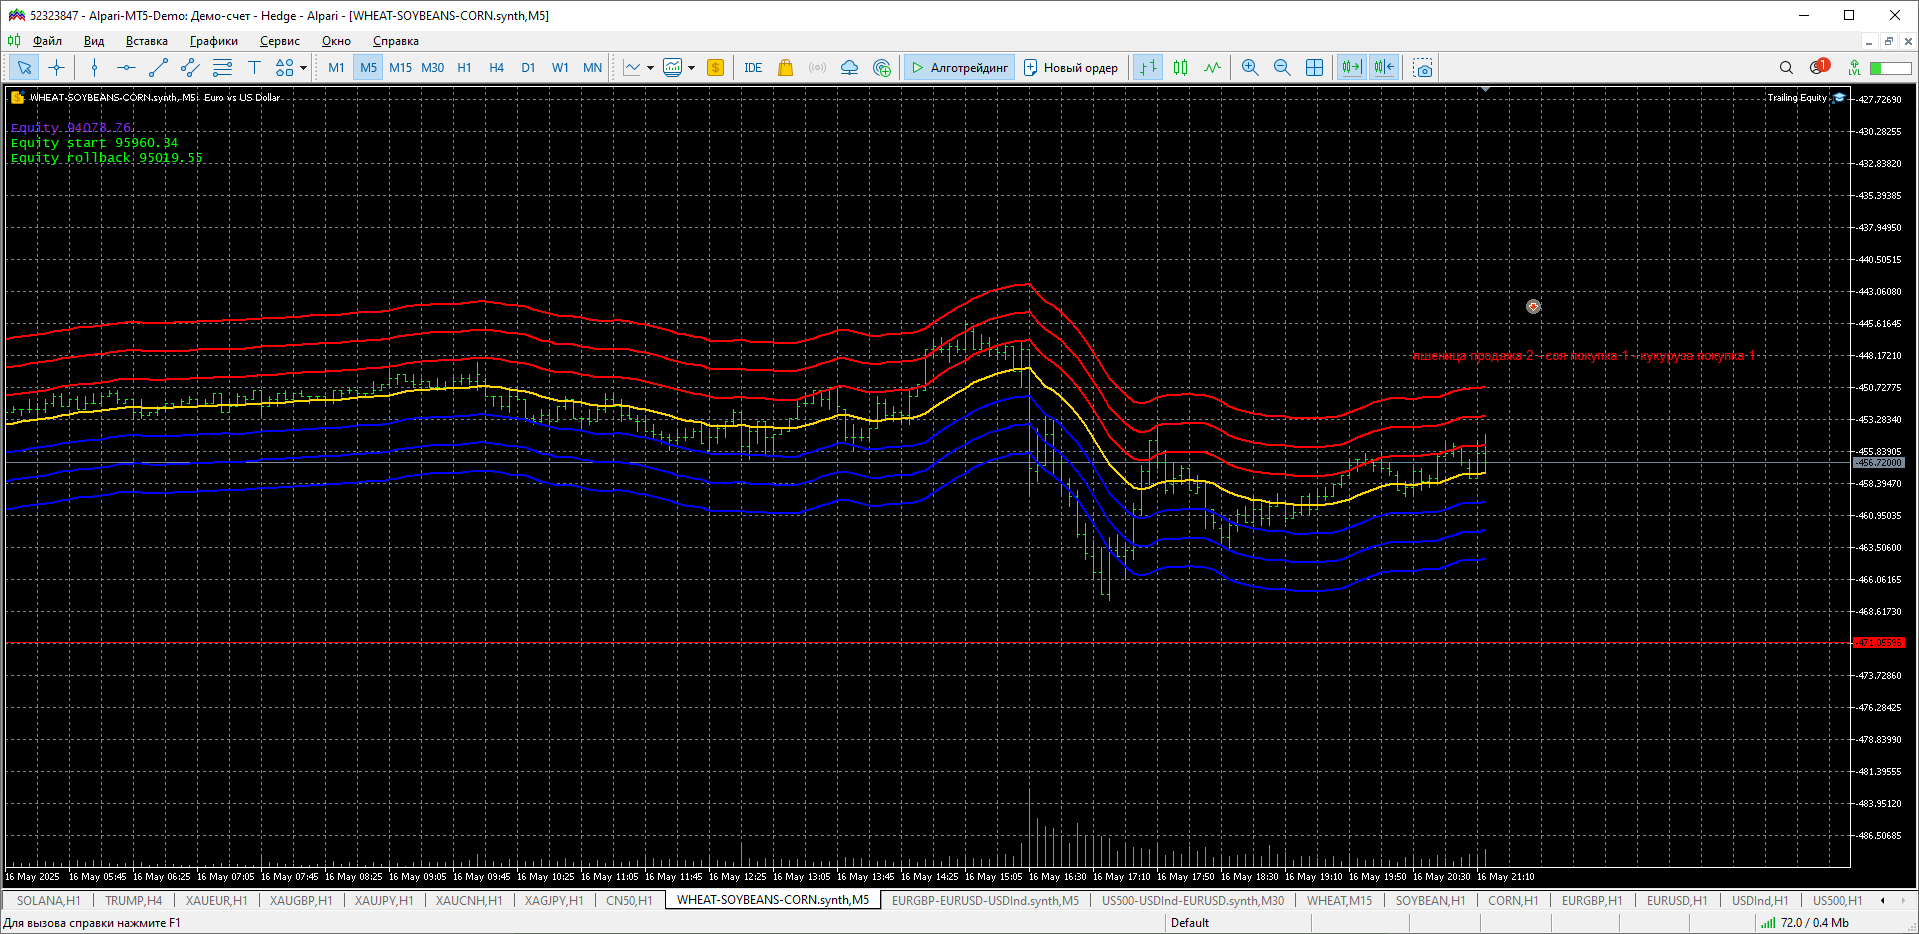
Task: Switch chart to candlestick display
Action: click(x=1180, y=68)
